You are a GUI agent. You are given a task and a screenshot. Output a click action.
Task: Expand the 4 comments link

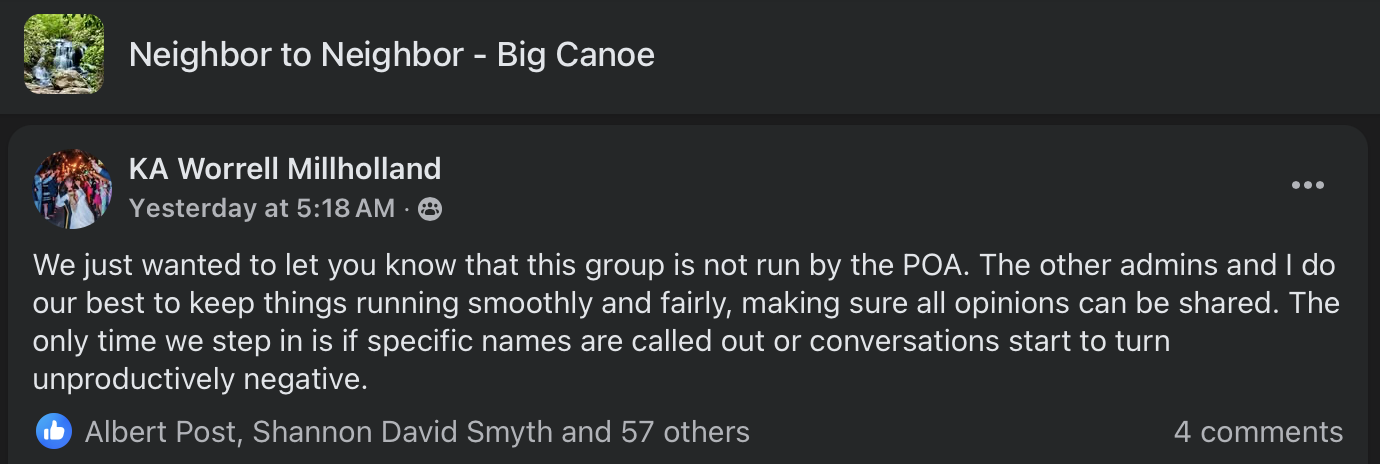click(x=1258, y=432)
